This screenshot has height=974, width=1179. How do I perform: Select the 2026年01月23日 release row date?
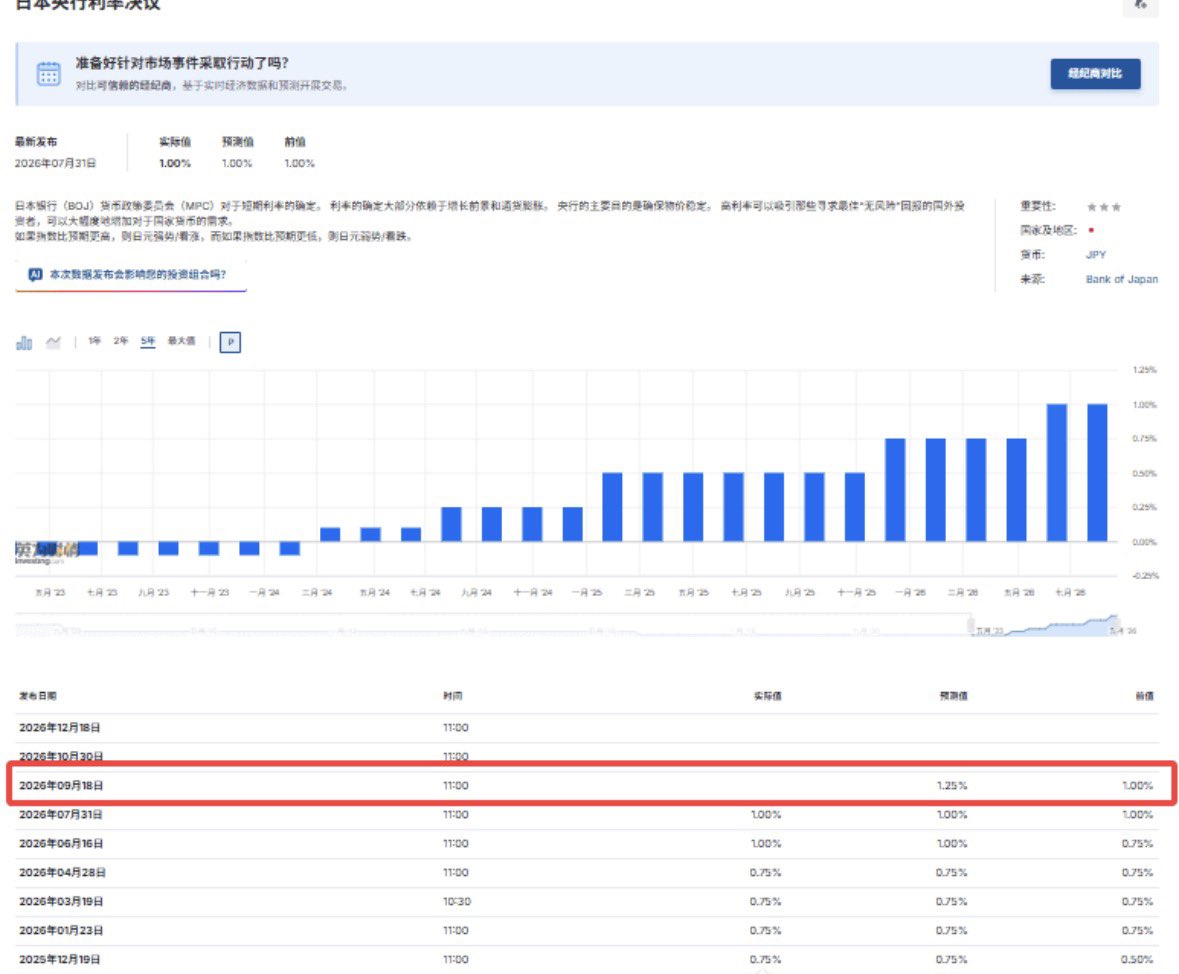61,930
